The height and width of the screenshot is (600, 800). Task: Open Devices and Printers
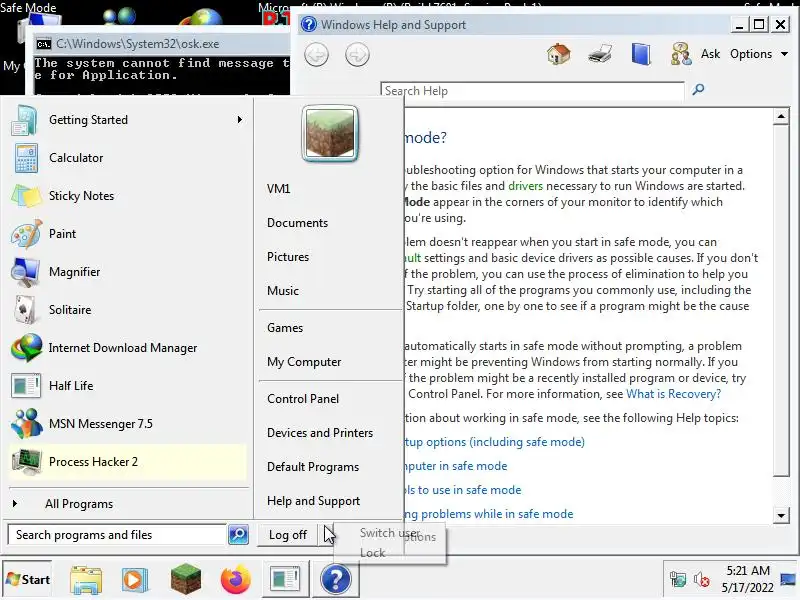(x=320, y=433)
